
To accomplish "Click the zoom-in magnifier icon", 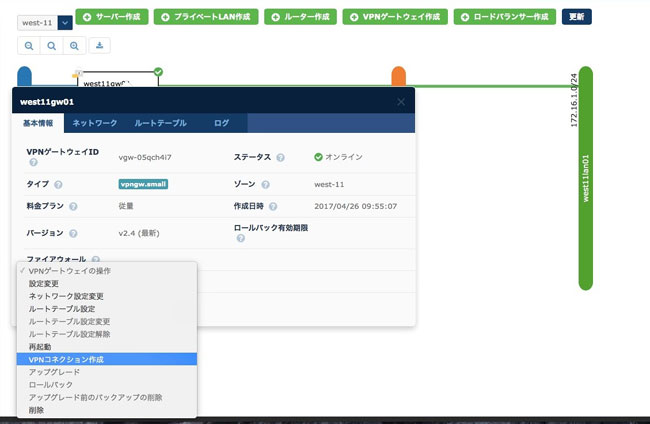I will coord(75,46).
